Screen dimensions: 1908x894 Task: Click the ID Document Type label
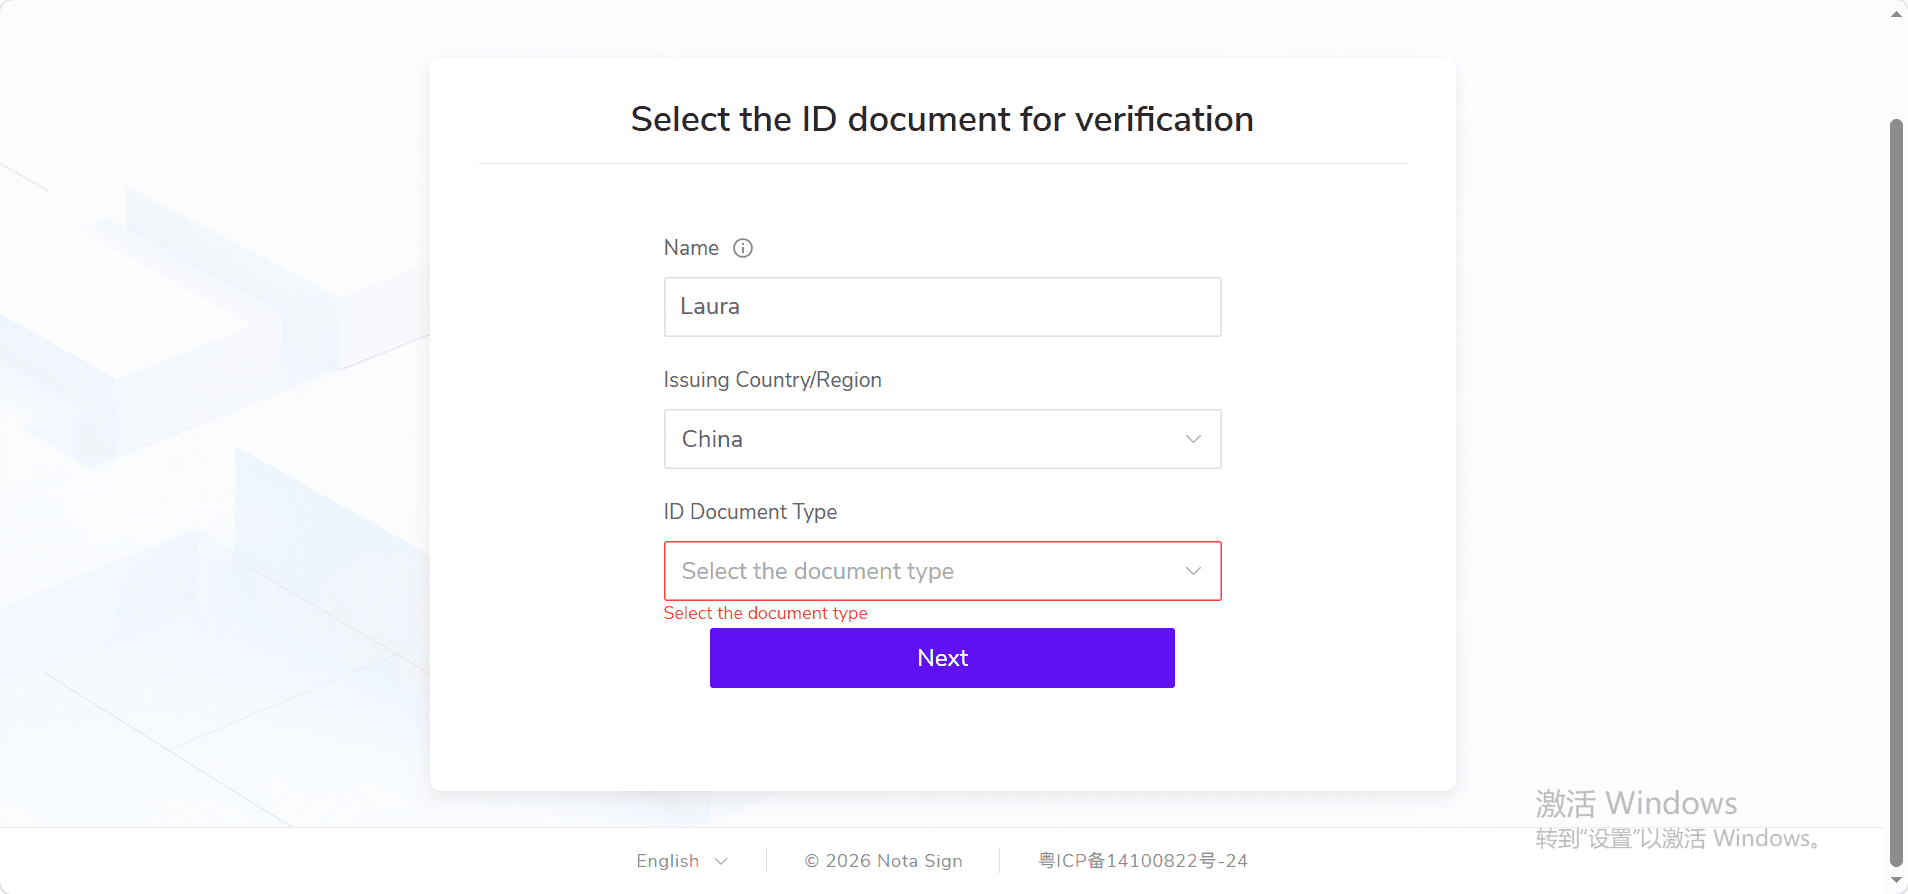point(750,512)
